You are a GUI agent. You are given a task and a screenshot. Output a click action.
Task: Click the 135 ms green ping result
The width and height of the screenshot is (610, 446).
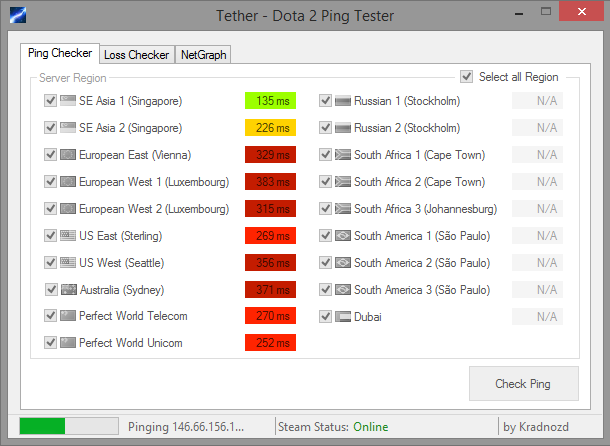tap(270, 101)
